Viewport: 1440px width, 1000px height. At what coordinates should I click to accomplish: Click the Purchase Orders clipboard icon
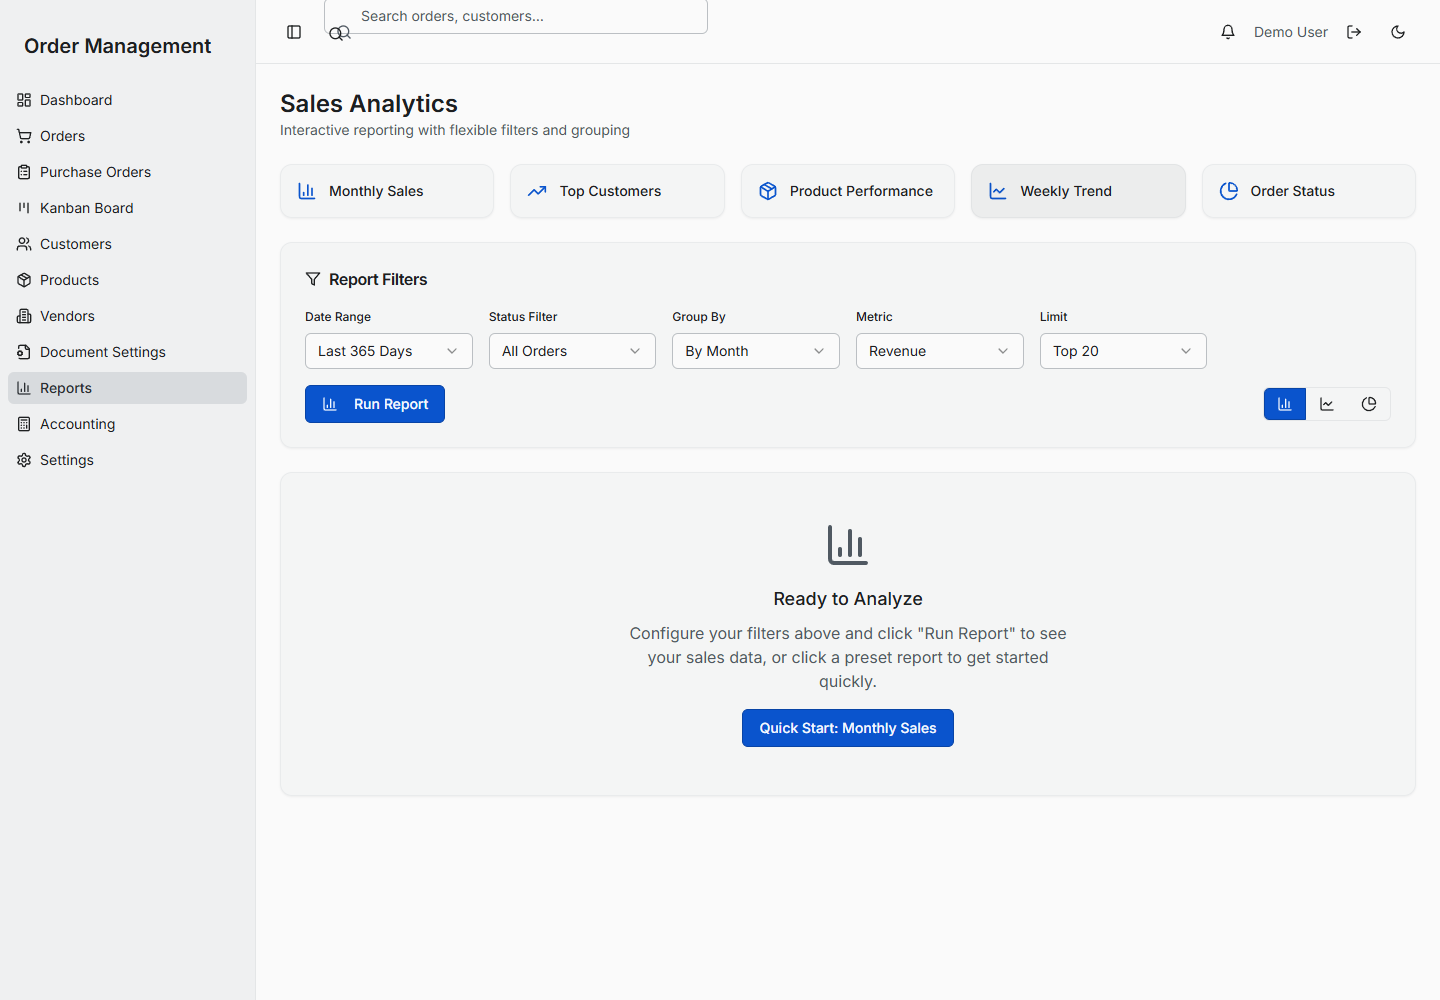click(x=24, y=172)
